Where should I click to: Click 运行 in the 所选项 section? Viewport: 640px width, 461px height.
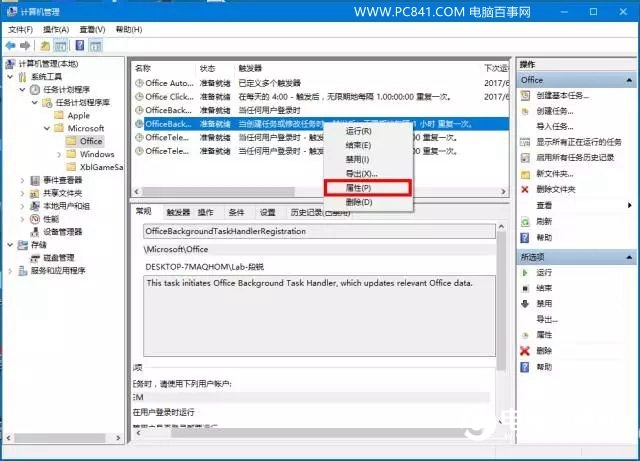(544, 272)
